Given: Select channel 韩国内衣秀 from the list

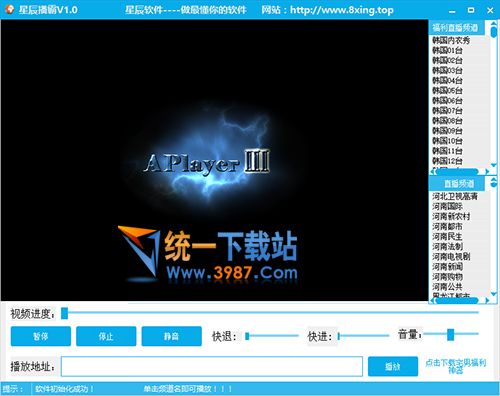Looking at the screenshot, I should [451, 41].
